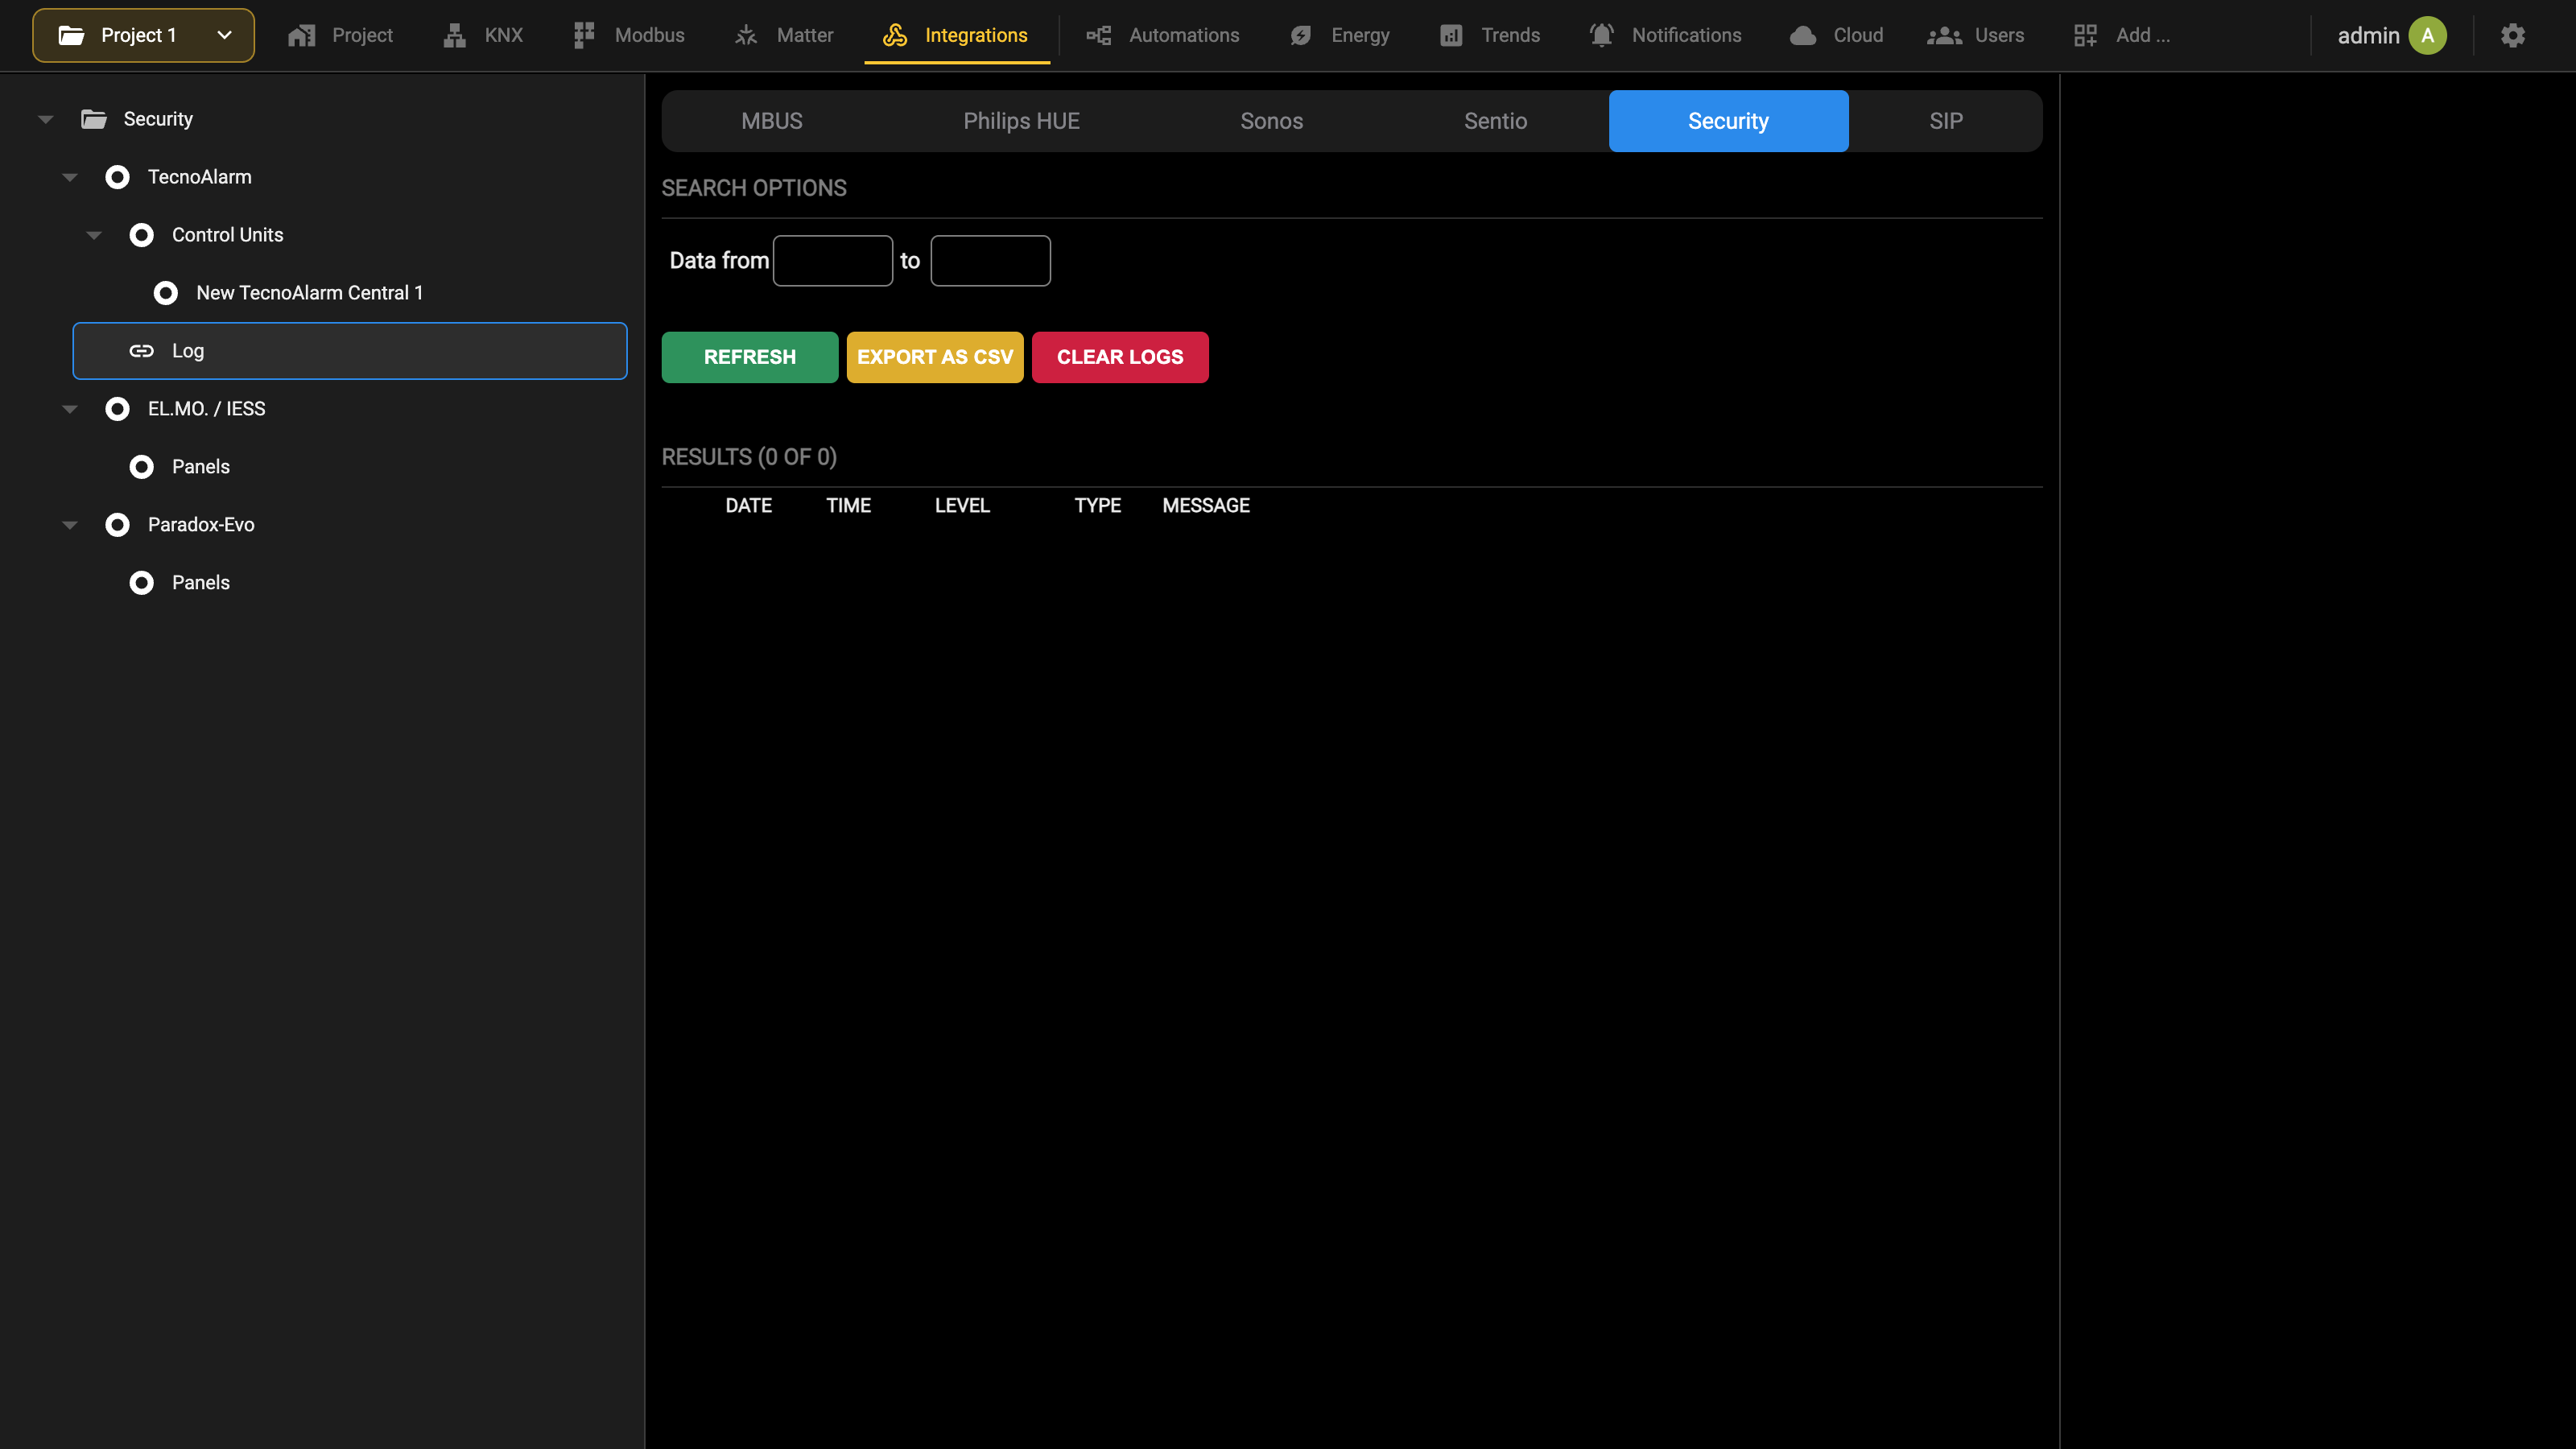Click the Modbus blocks icon
The width and height of the screenshot is (2576, 1449).
584,35
